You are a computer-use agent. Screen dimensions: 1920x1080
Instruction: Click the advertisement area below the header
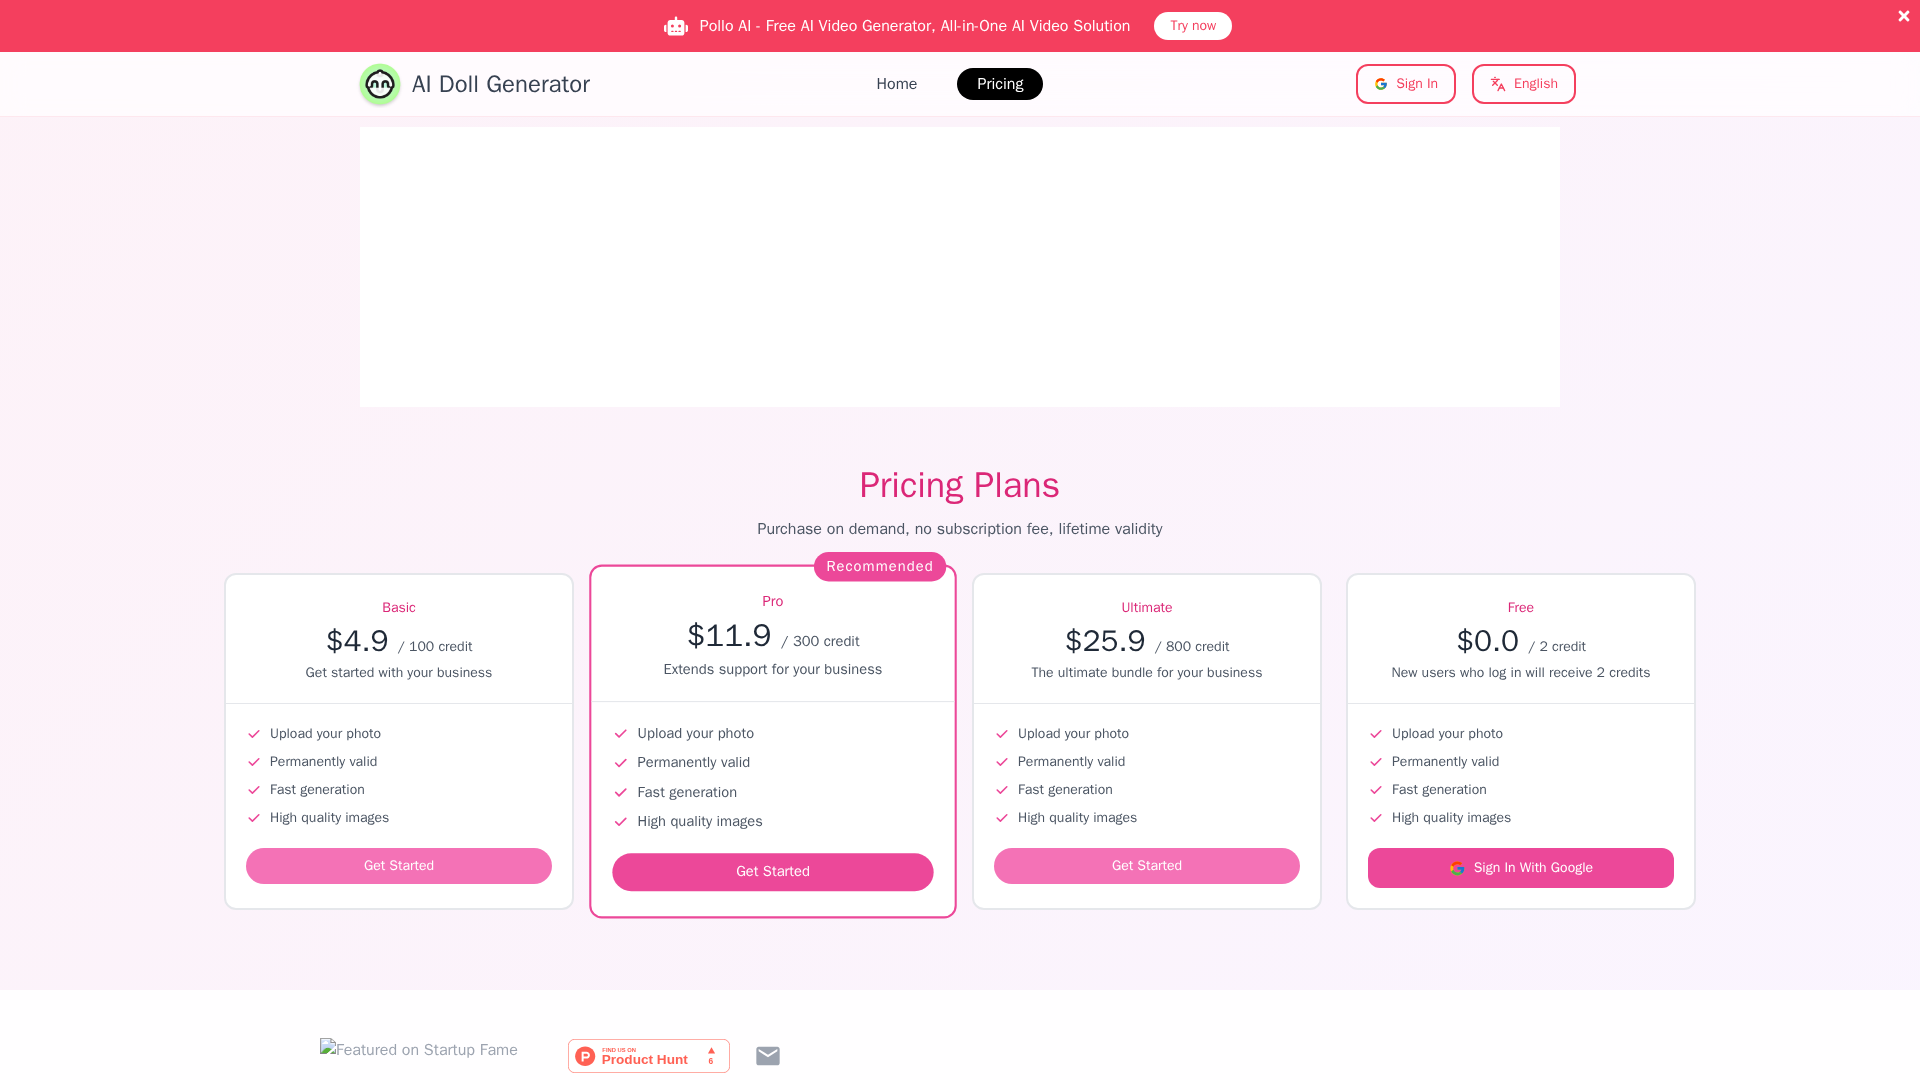[x=959, y=267]
